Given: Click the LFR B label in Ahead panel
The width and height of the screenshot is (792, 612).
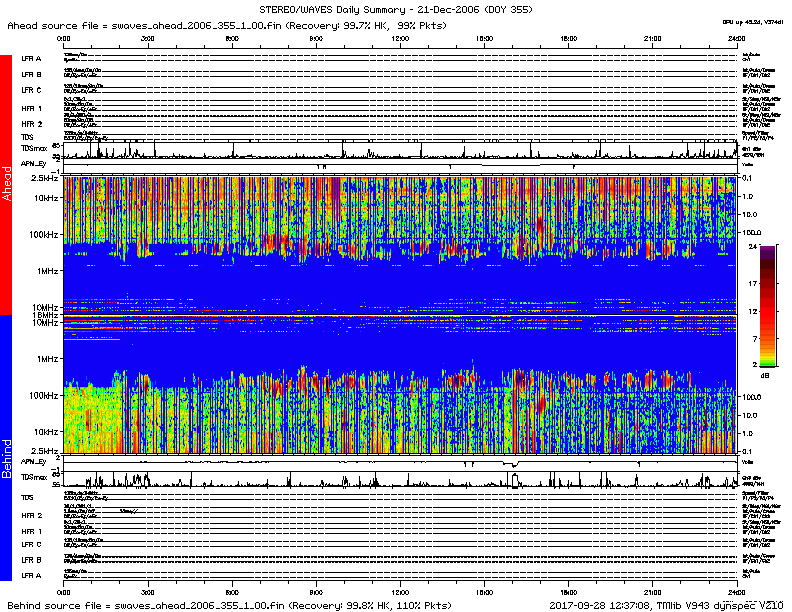Looking at the screenshot, I should pyautogui.click(x=31, y=74).
